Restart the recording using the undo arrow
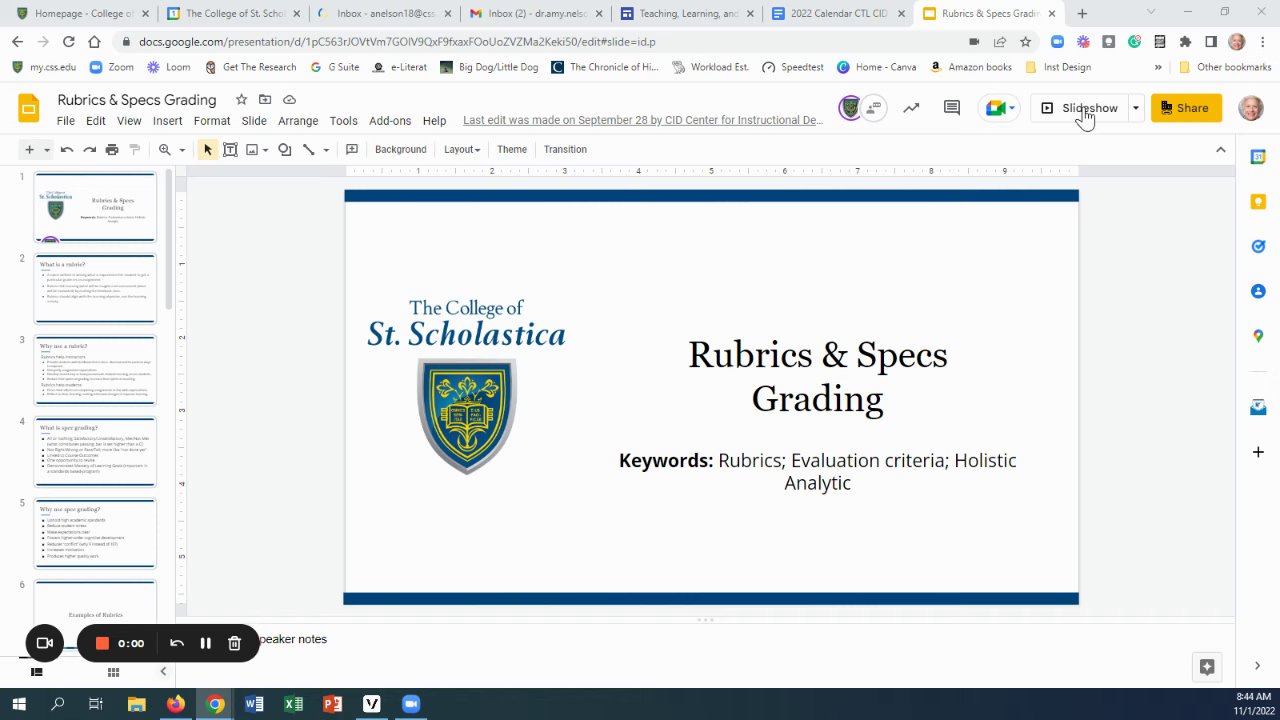Screen dimensions: 1280x720 (x=177, y=643)
